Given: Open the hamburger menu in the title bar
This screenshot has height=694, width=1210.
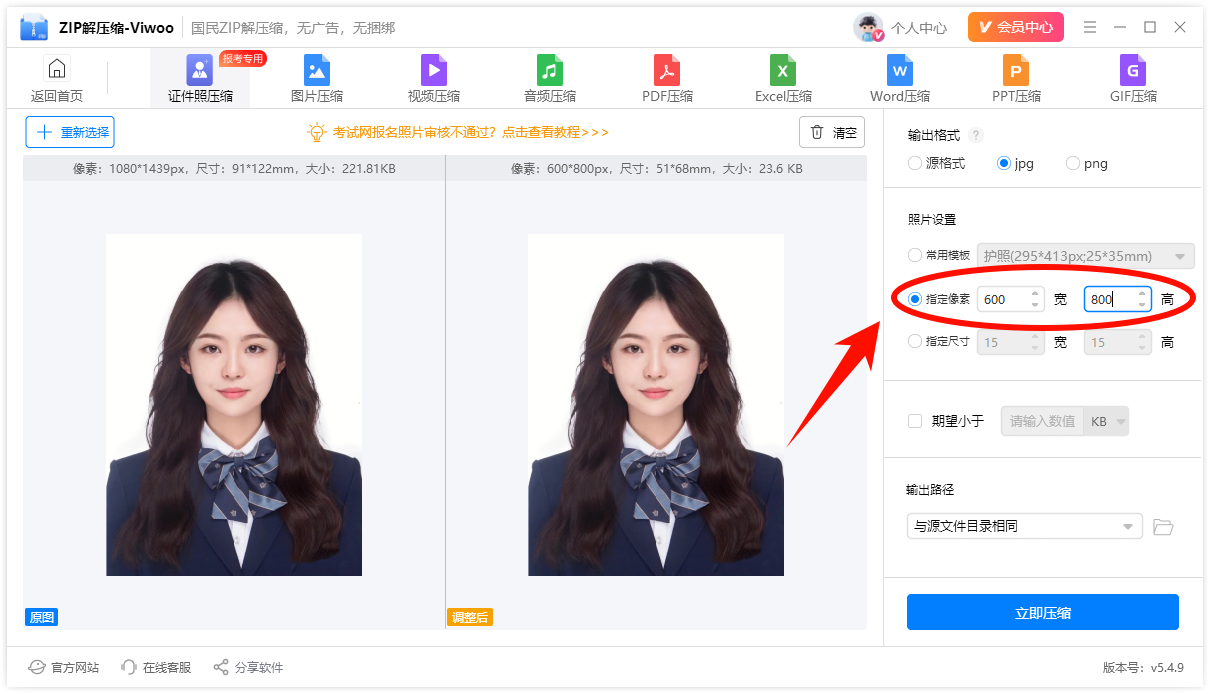Looking at the screenshot, I should coord(1090,27).
